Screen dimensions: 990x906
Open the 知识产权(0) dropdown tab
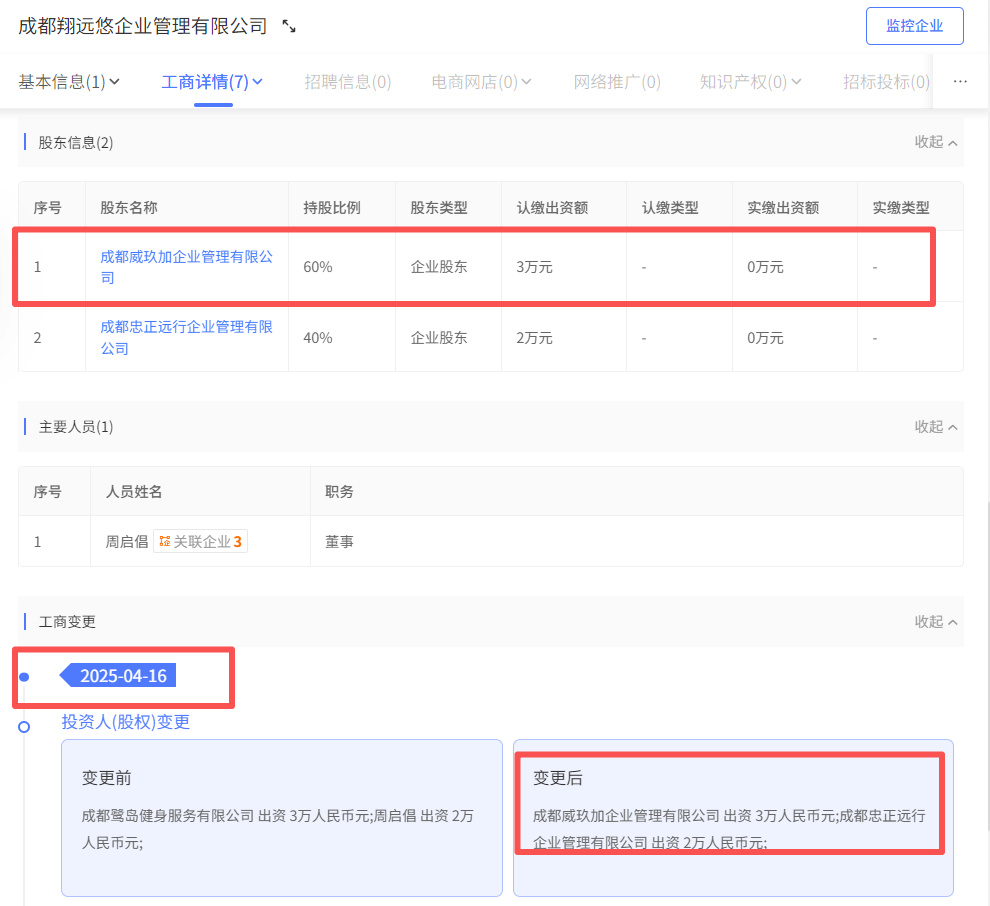(750, 82)
